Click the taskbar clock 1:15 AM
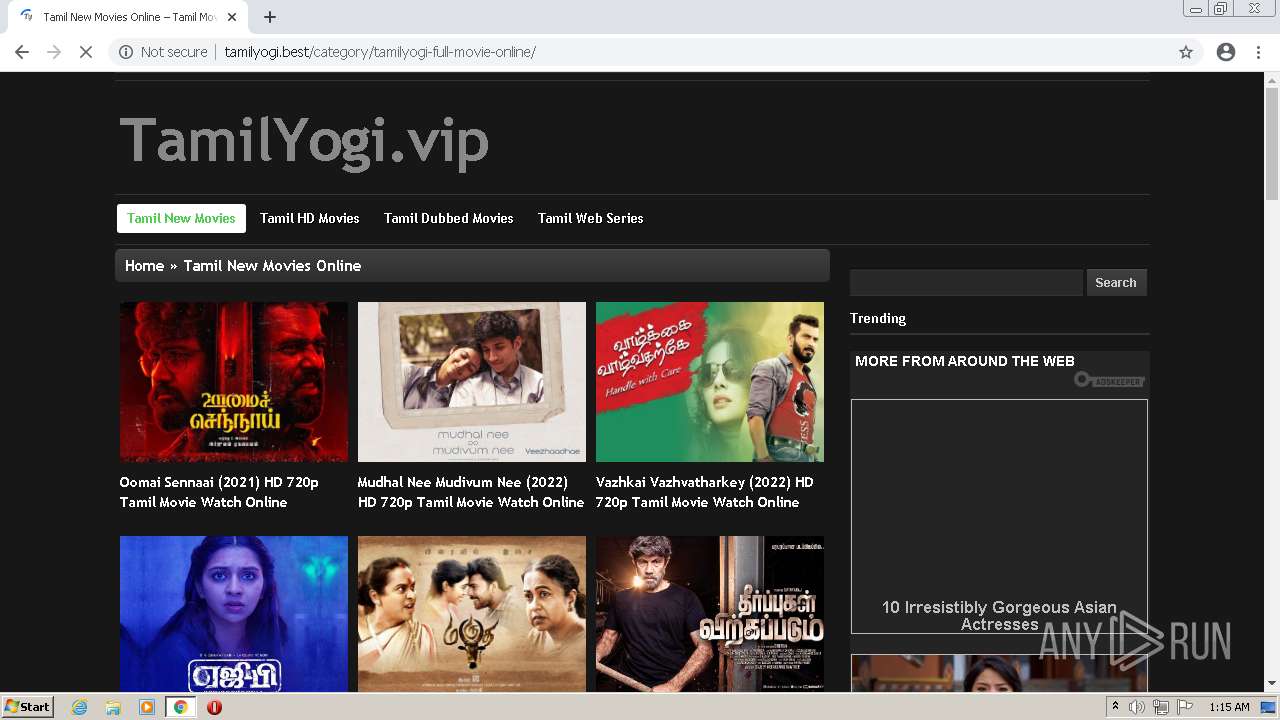Image resolution: width=1280 pixels, height=720 pixels. [1229, 707]
